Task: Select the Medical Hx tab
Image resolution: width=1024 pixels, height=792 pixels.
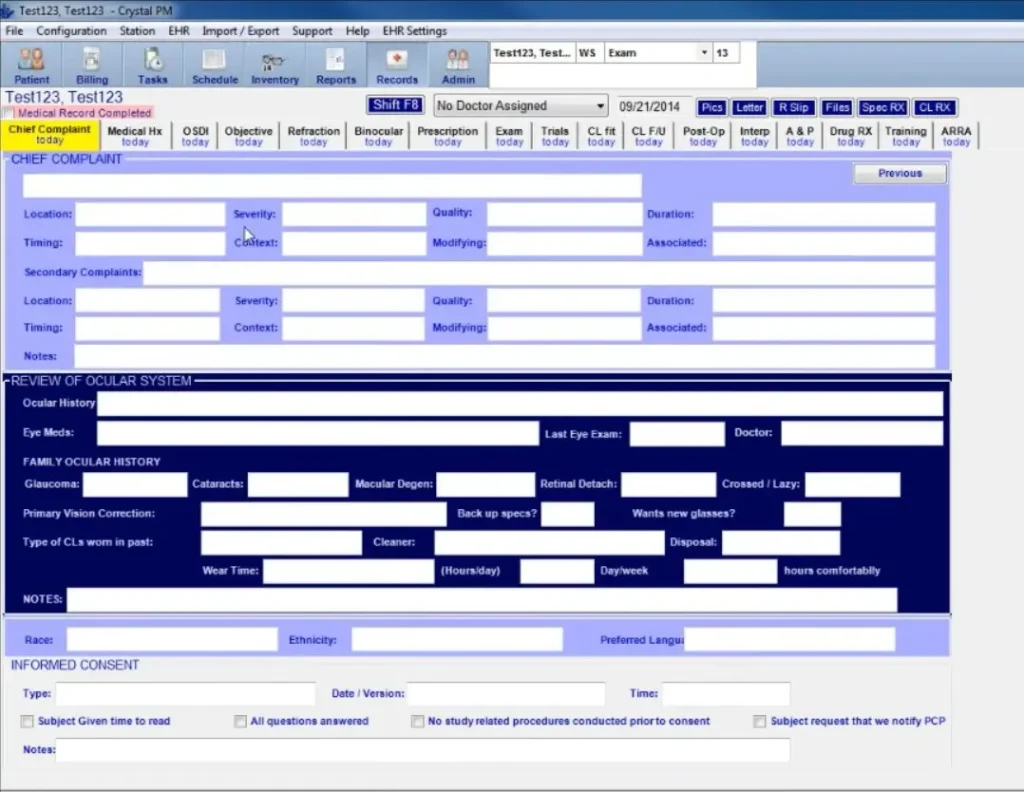Action: [135, 136]
